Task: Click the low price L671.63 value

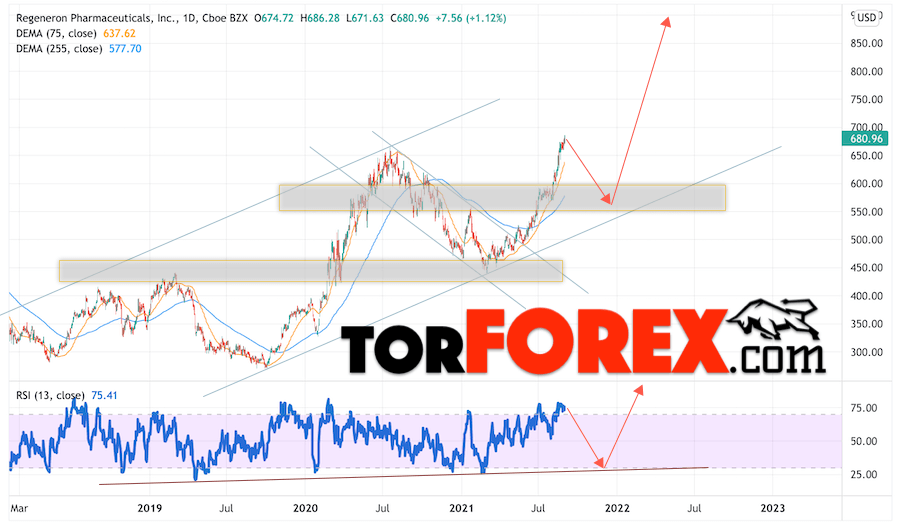Action: click(x=365, y=18)
